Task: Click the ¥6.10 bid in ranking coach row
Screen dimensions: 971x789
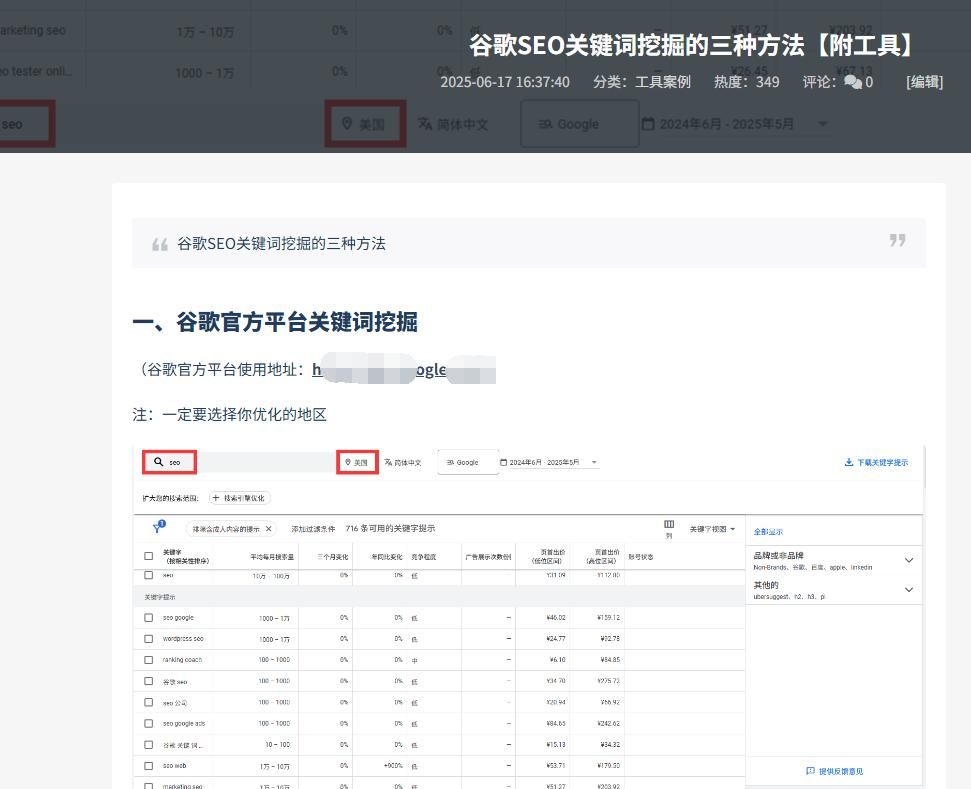Action: tap(557, 660)
